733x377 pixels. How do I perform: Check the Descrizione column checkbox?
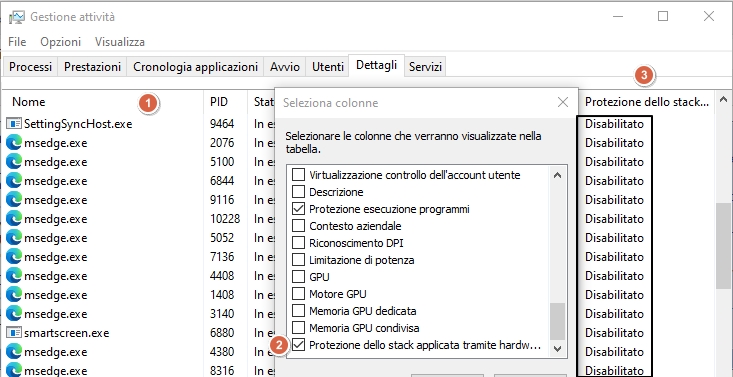click(298, 192)
